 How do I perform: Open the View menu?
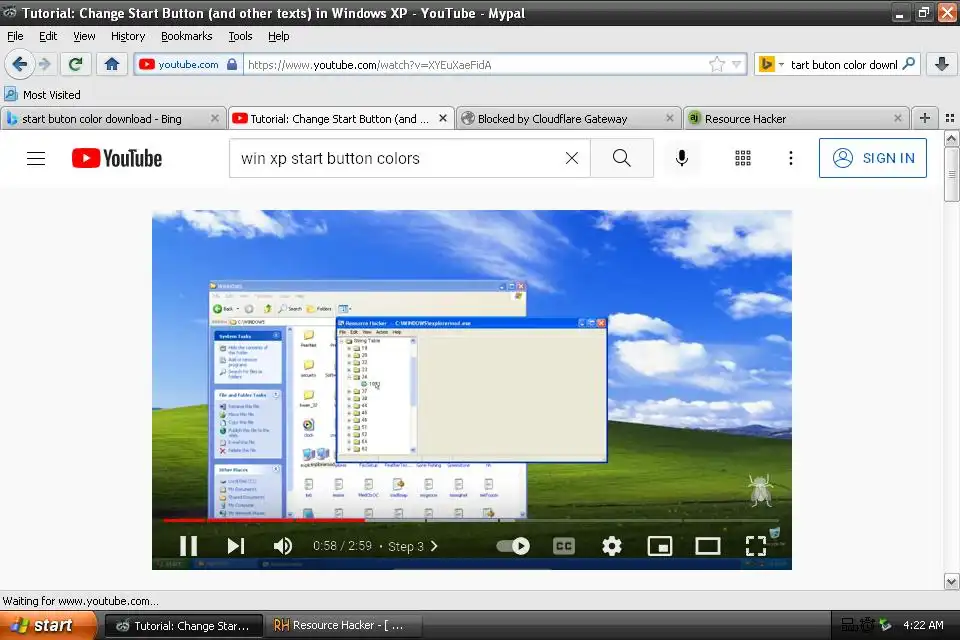point(84,36)
